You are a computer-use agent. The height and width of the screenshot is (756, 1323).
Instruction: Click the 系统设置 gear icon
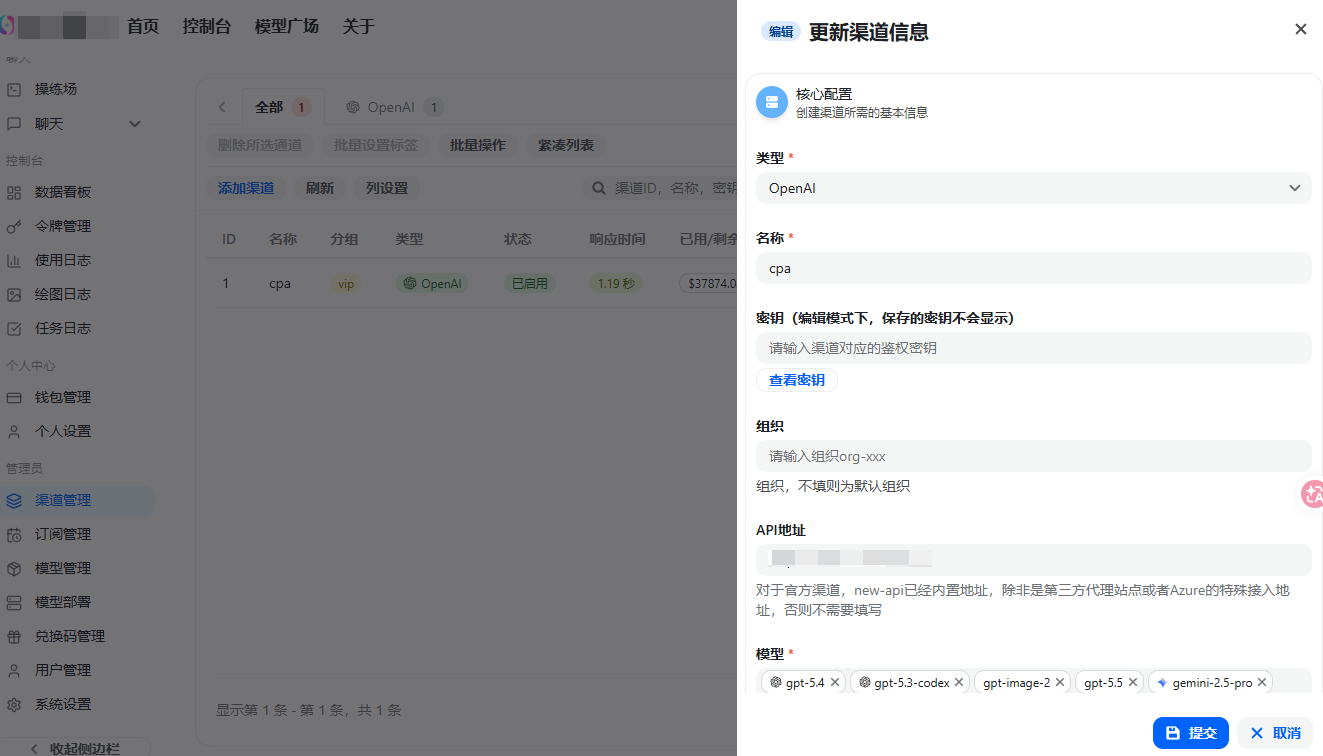click(14, 704)
